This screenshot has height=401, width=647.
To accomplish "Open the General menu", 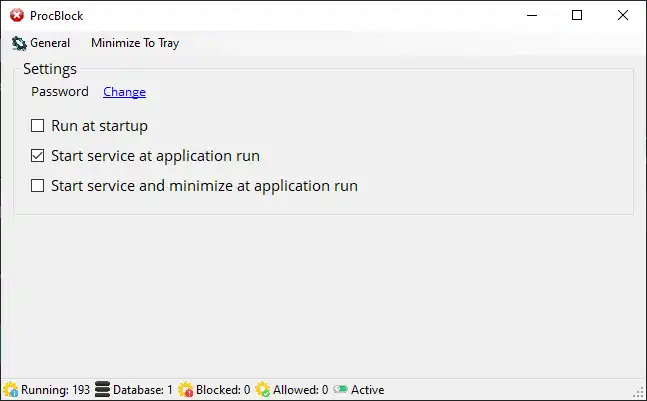I will point(41,43).
